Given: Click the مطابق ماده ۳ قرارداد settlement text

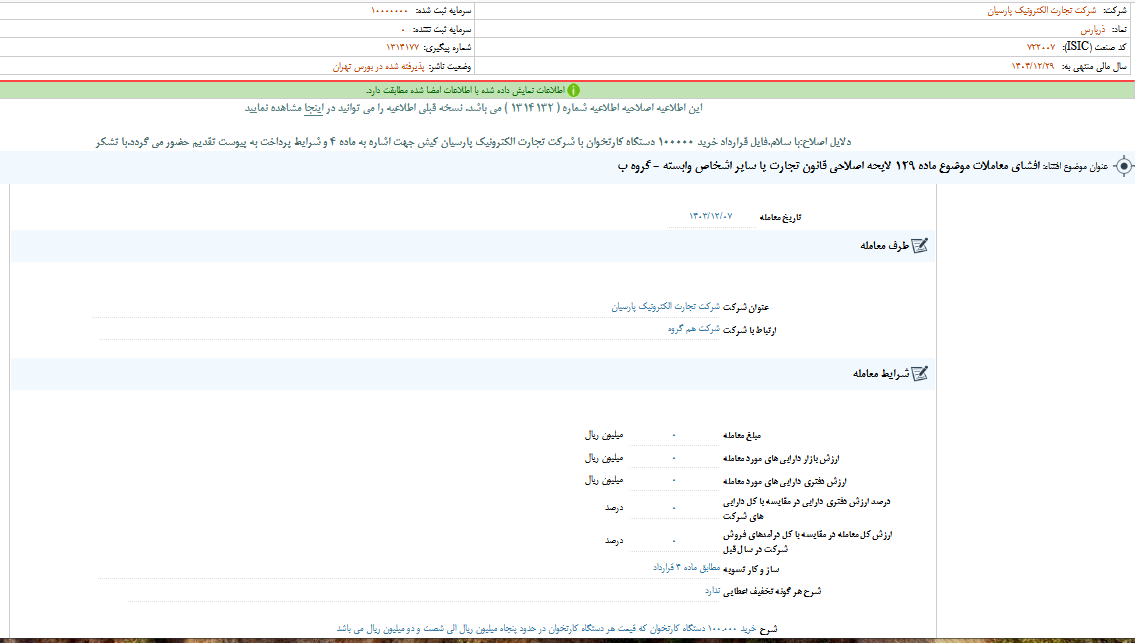Looking at the screenshot, I should tap(689, 567).
